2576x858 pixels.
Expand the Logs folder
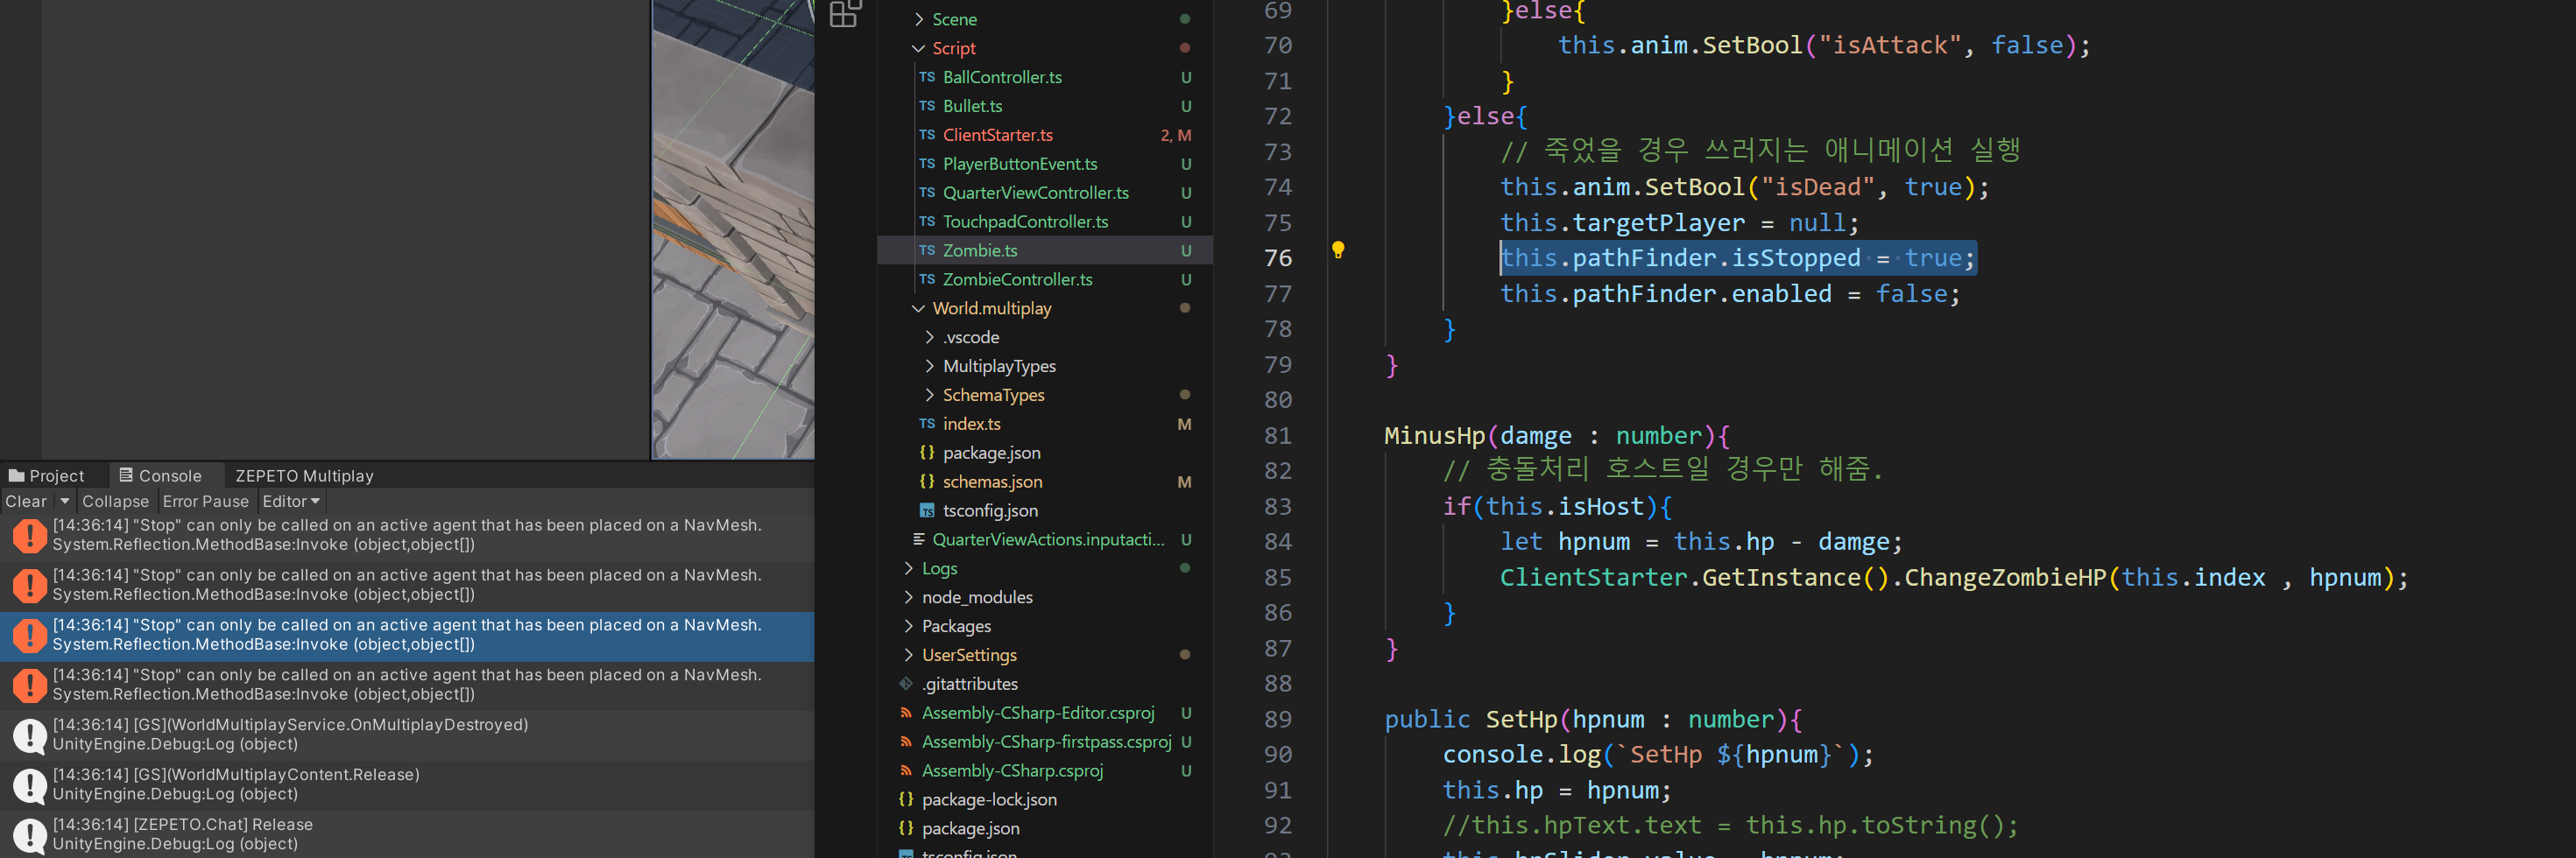908,569
